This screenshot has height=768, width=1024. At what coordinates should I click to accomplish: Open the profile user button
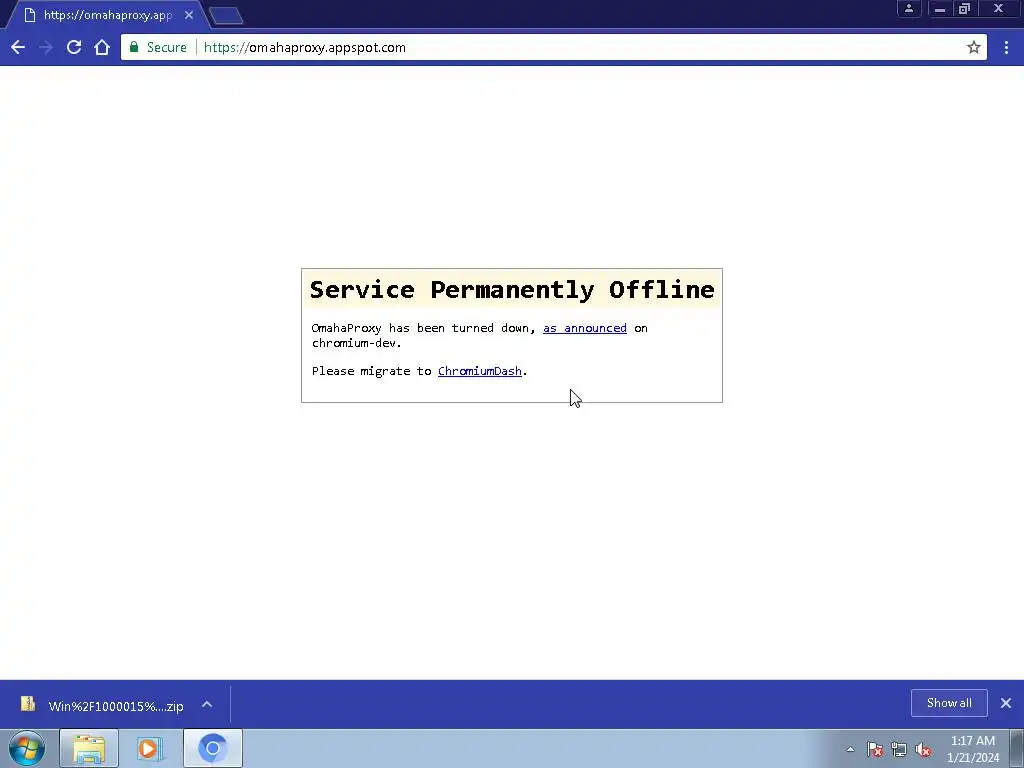pyautogui.click(x=908, y=8)
